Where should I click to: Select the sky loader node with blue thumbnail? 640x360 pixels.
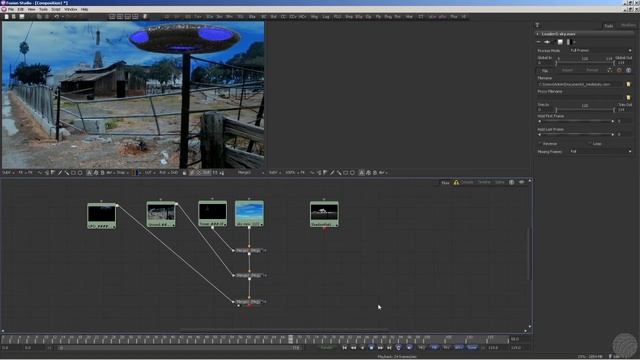click(249, 213)
